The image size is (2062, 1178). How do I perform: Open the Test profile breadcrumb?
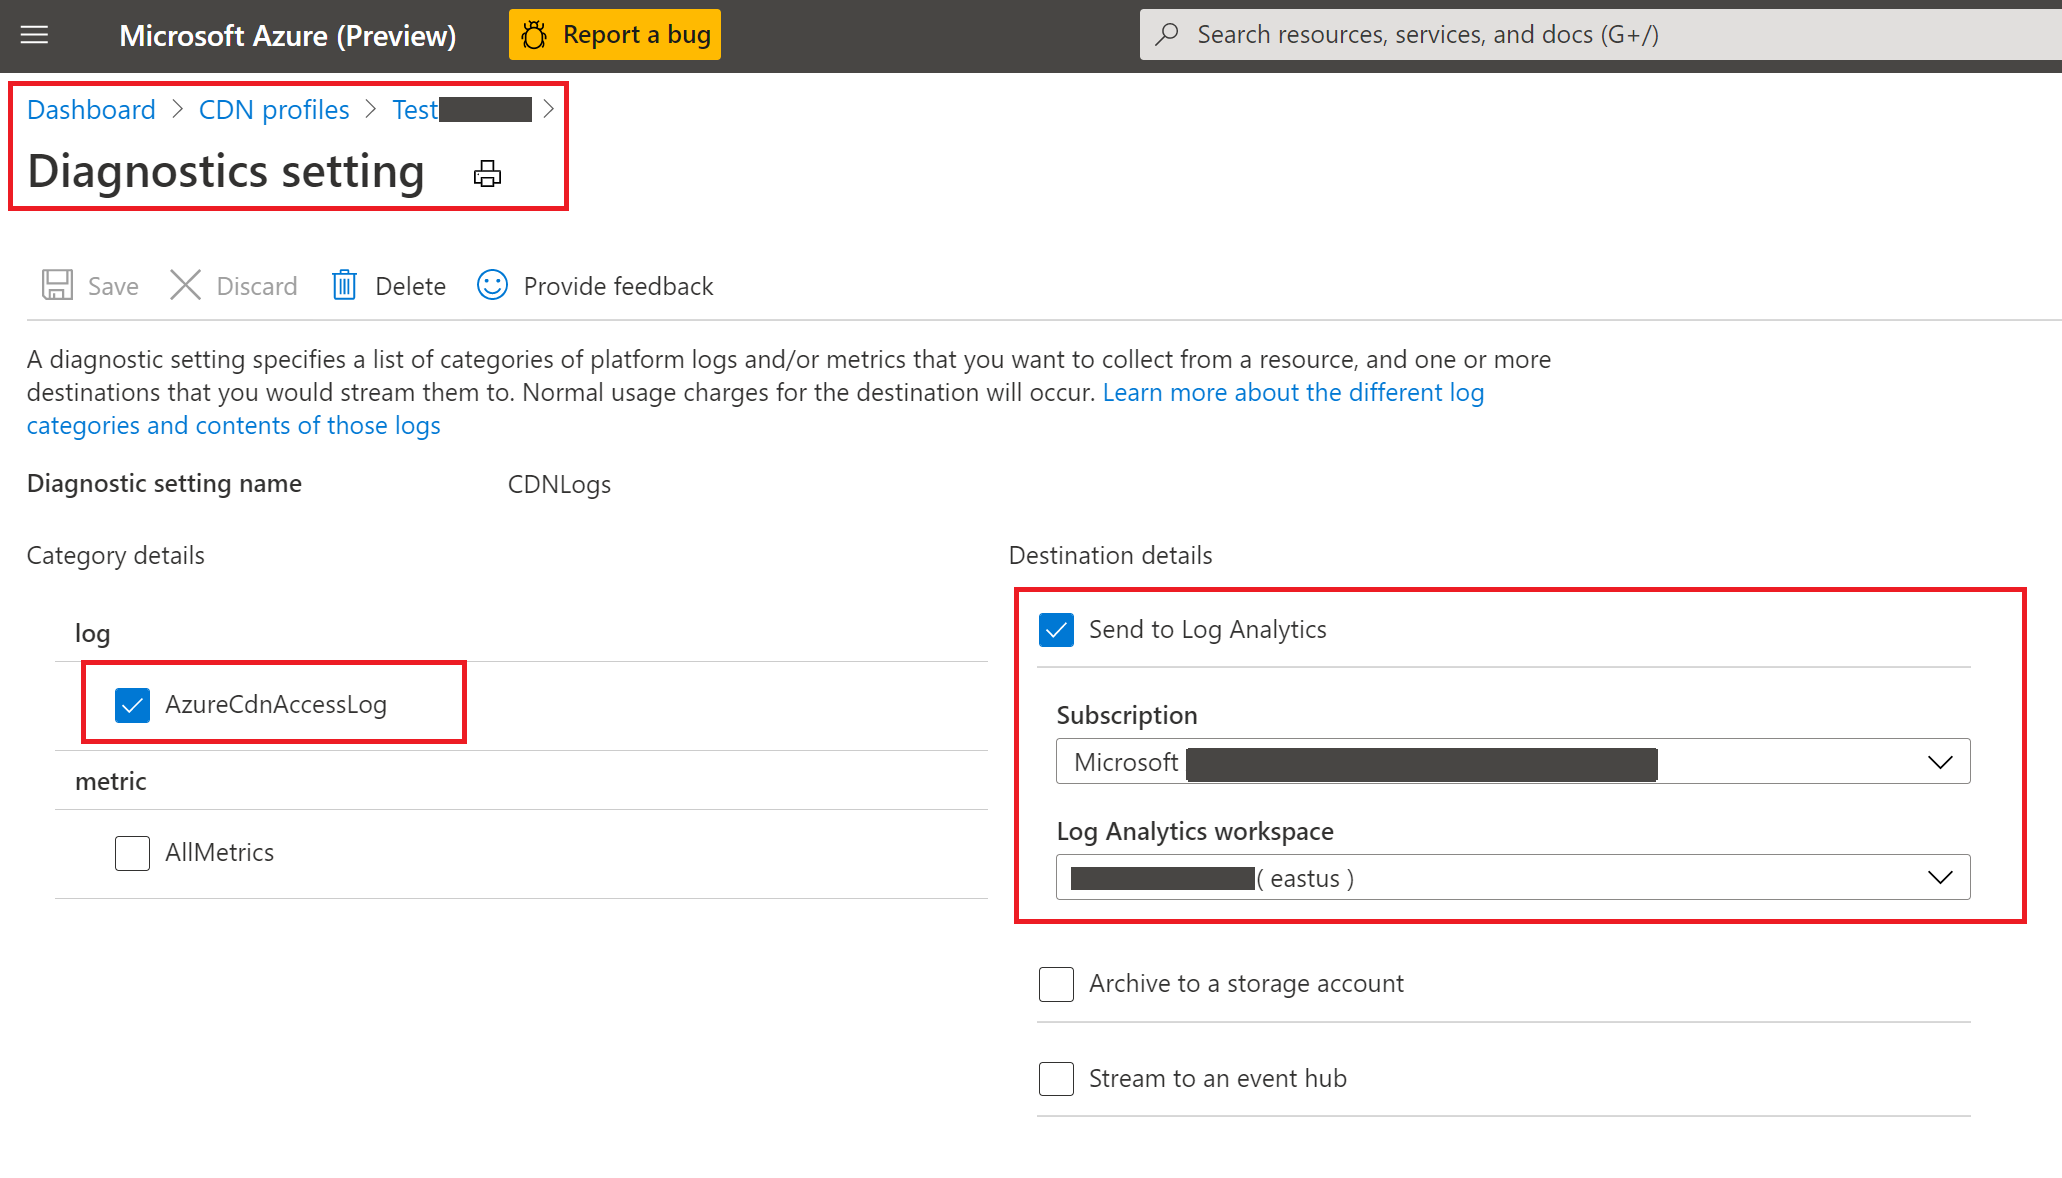[462, 109]
